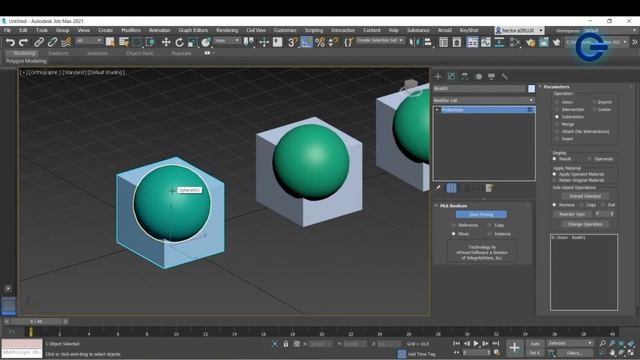This screenshot has width=640, height=360.
Task: Select the Move tool
Action: click(166, 42)
